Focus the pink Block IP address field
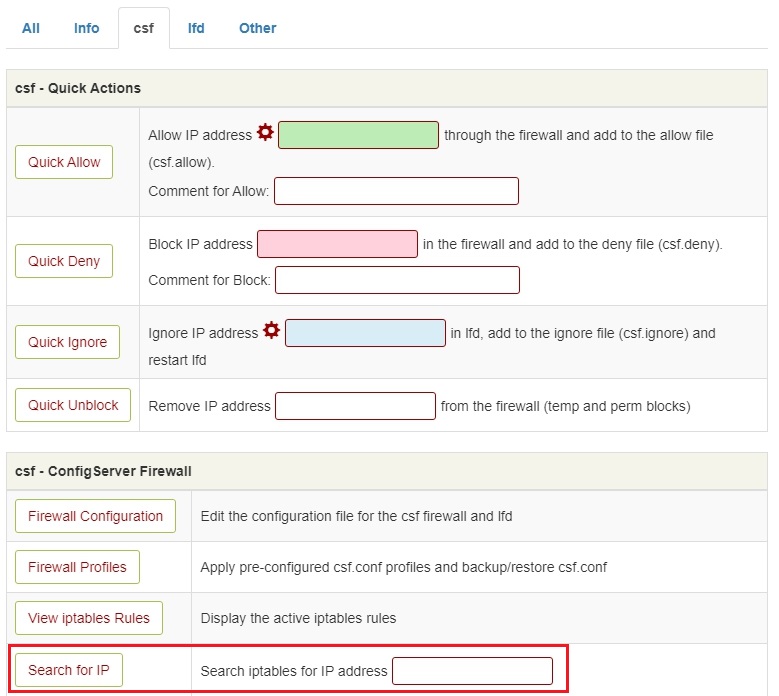This screenshot has height=696, width=779. coord(337,244)
